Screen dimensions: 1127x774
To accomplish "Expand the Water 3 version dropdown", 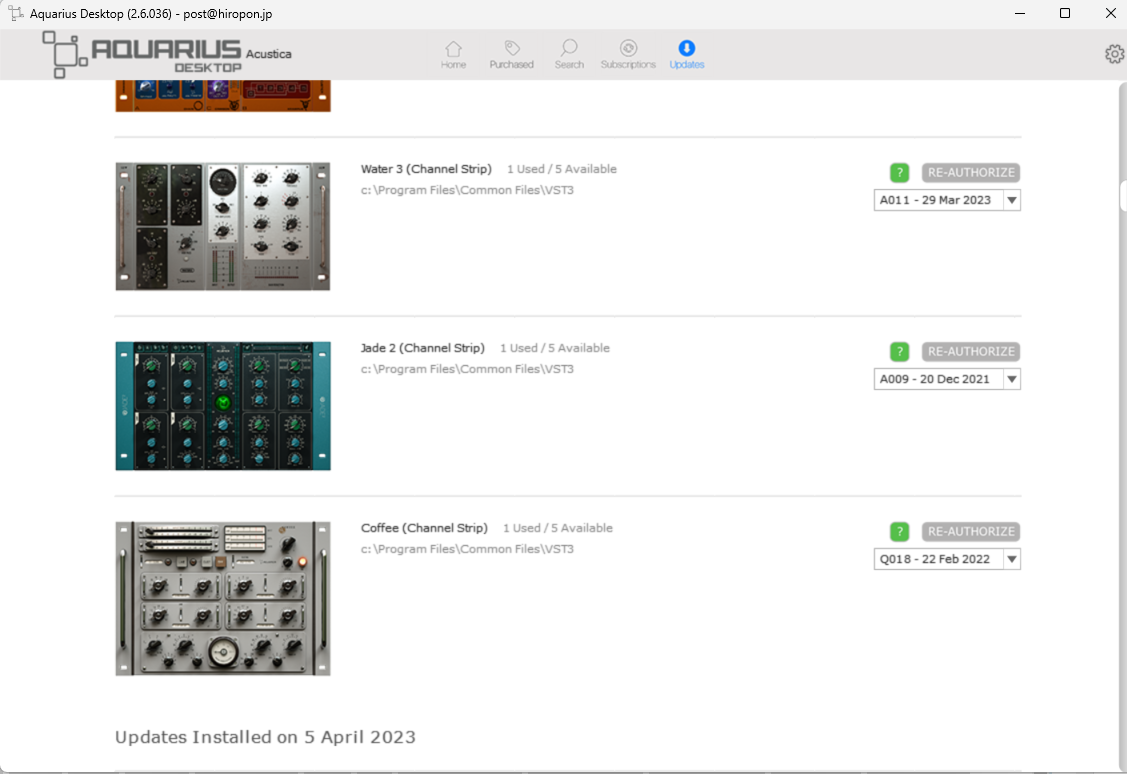I will click(1011, 200).
